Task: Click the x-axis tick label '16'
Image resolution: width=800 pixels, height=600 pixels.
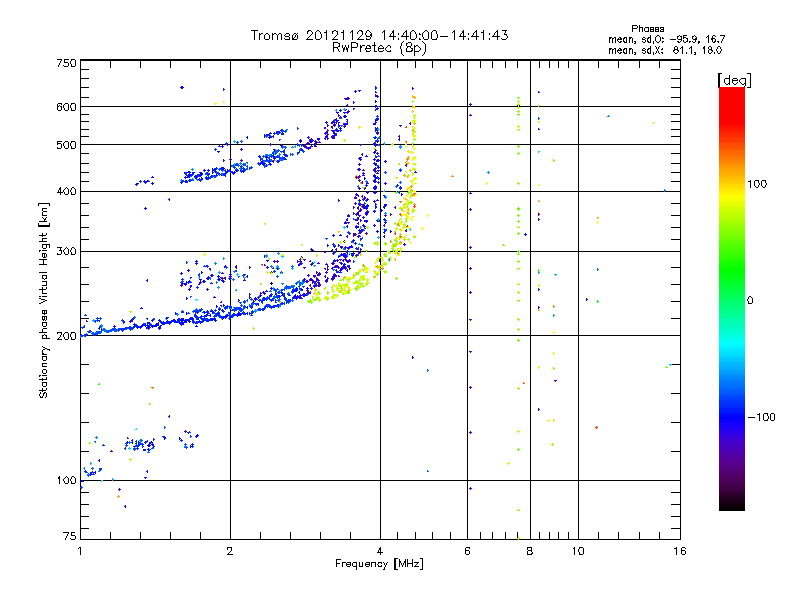Action: [x=680, y=551]
